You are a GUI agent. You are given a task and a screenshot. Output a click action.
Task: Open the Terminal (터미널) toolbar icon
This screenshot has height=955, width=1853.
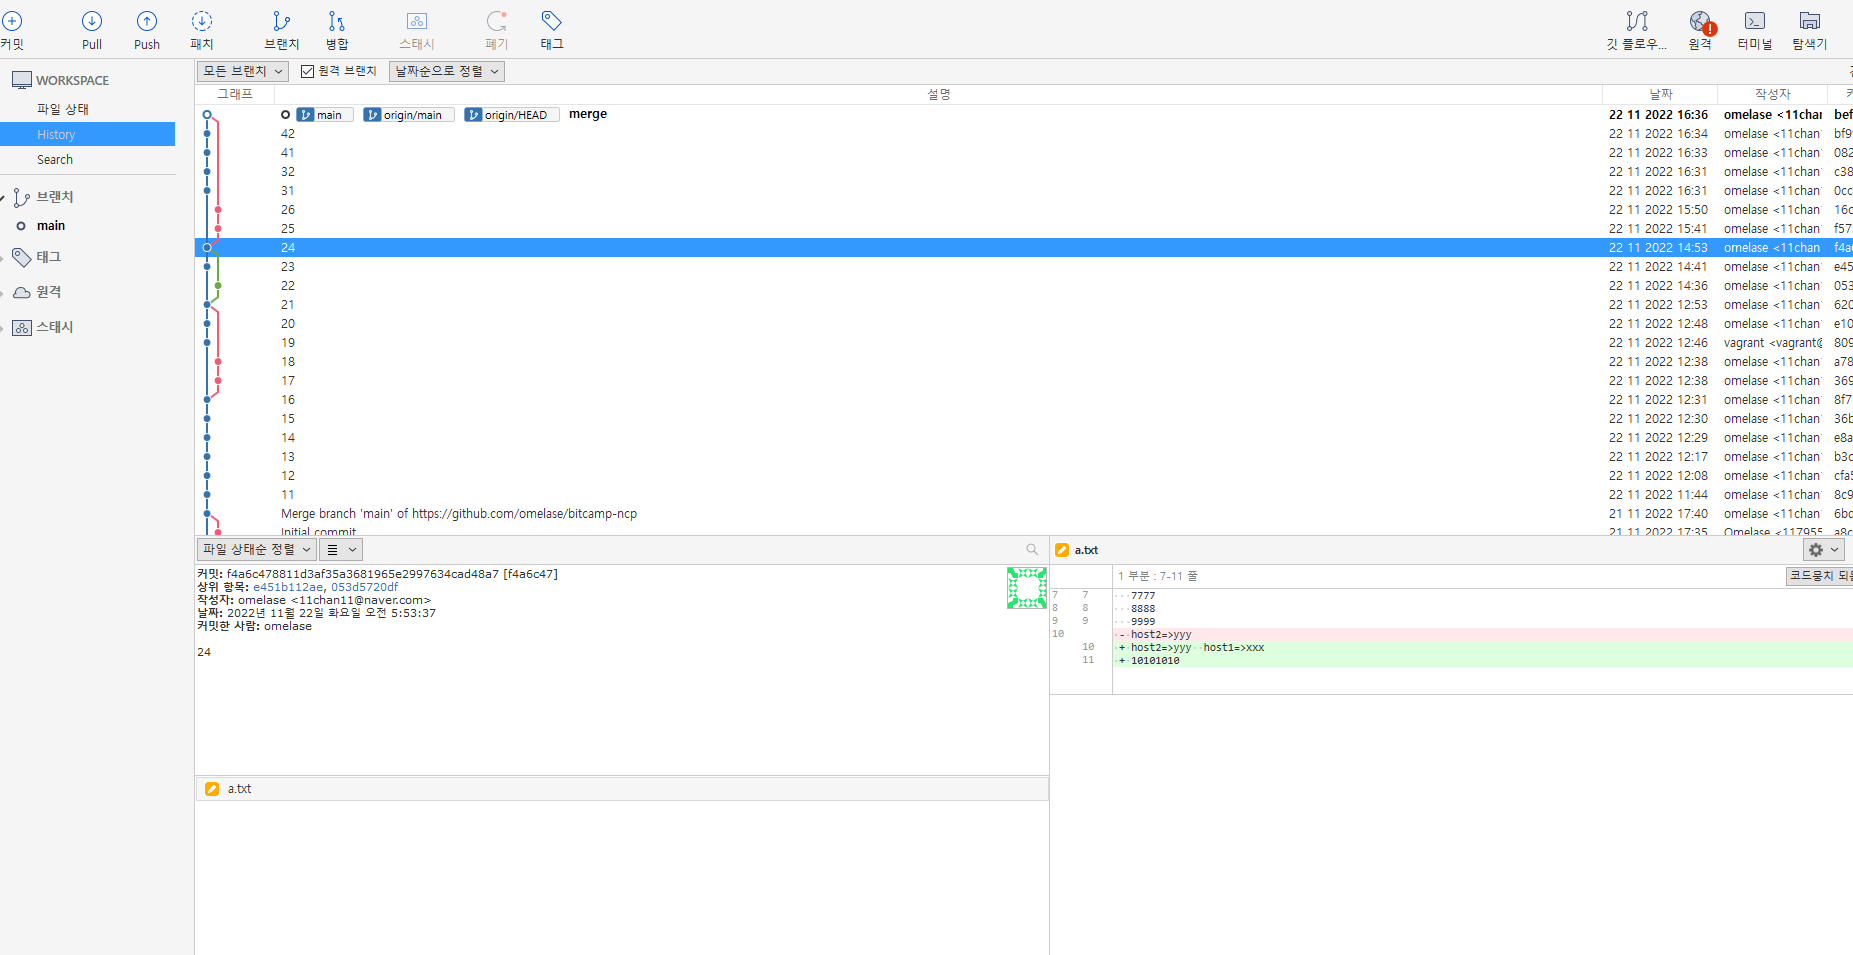(x=1755, y=29)
